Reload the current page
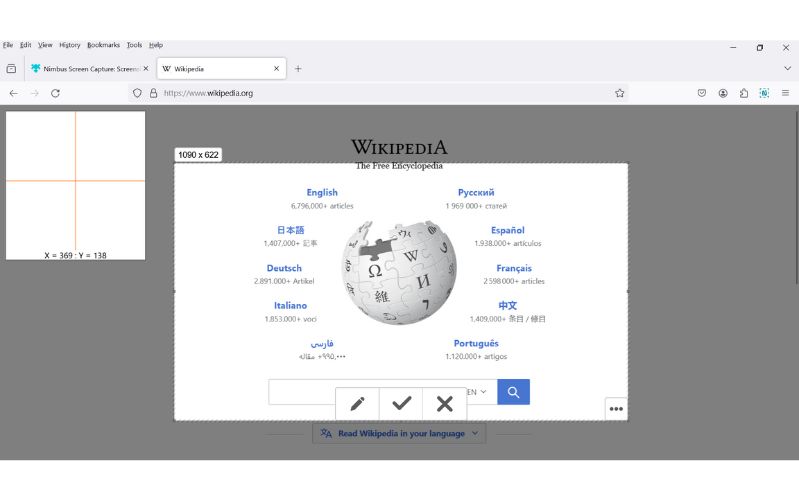 pos(56,93)
